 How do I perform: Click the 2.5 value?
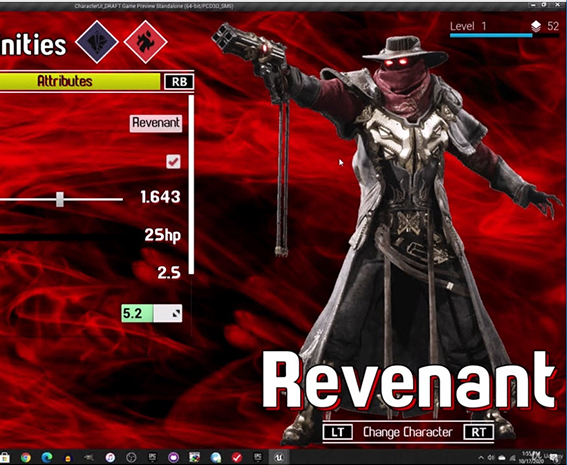coord(169,272)
